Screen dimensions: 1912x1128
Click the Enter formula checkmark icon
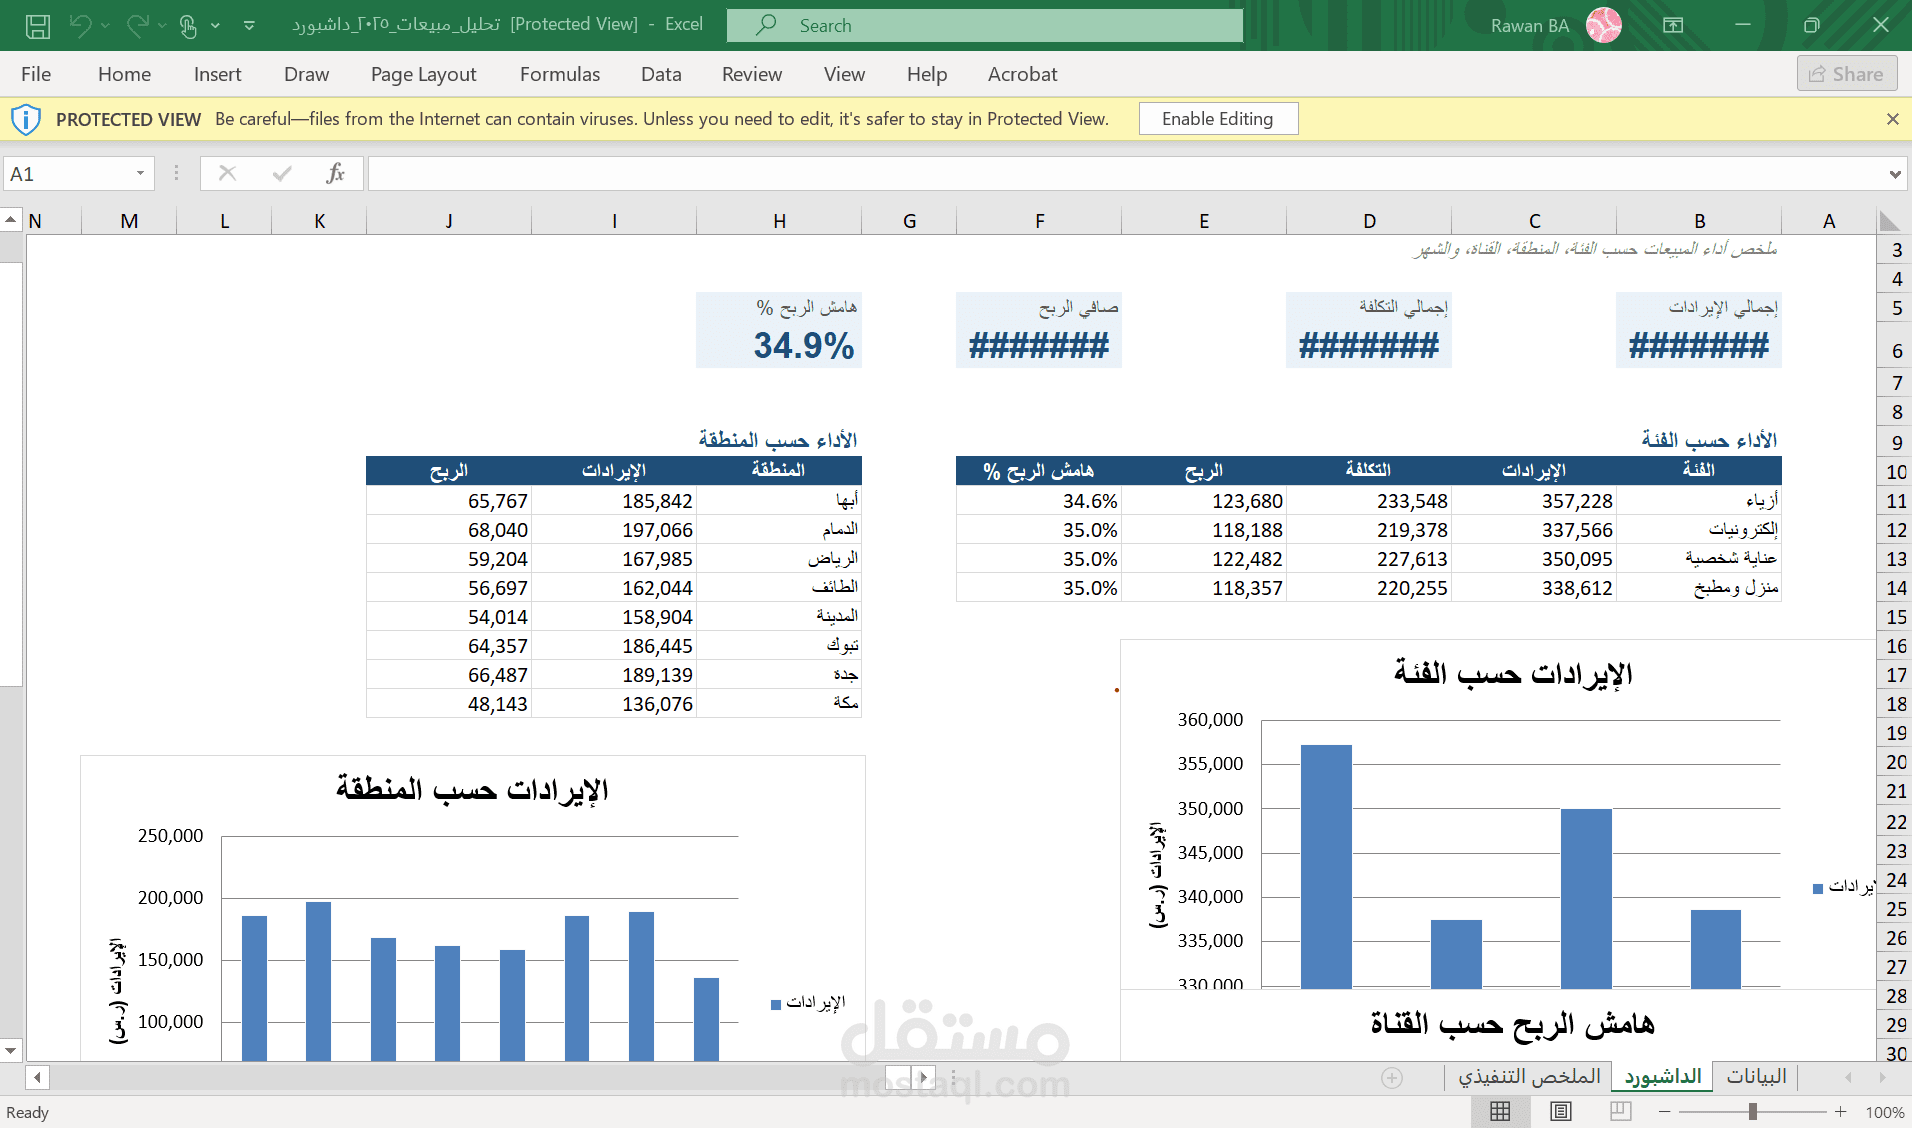[282, 174]
